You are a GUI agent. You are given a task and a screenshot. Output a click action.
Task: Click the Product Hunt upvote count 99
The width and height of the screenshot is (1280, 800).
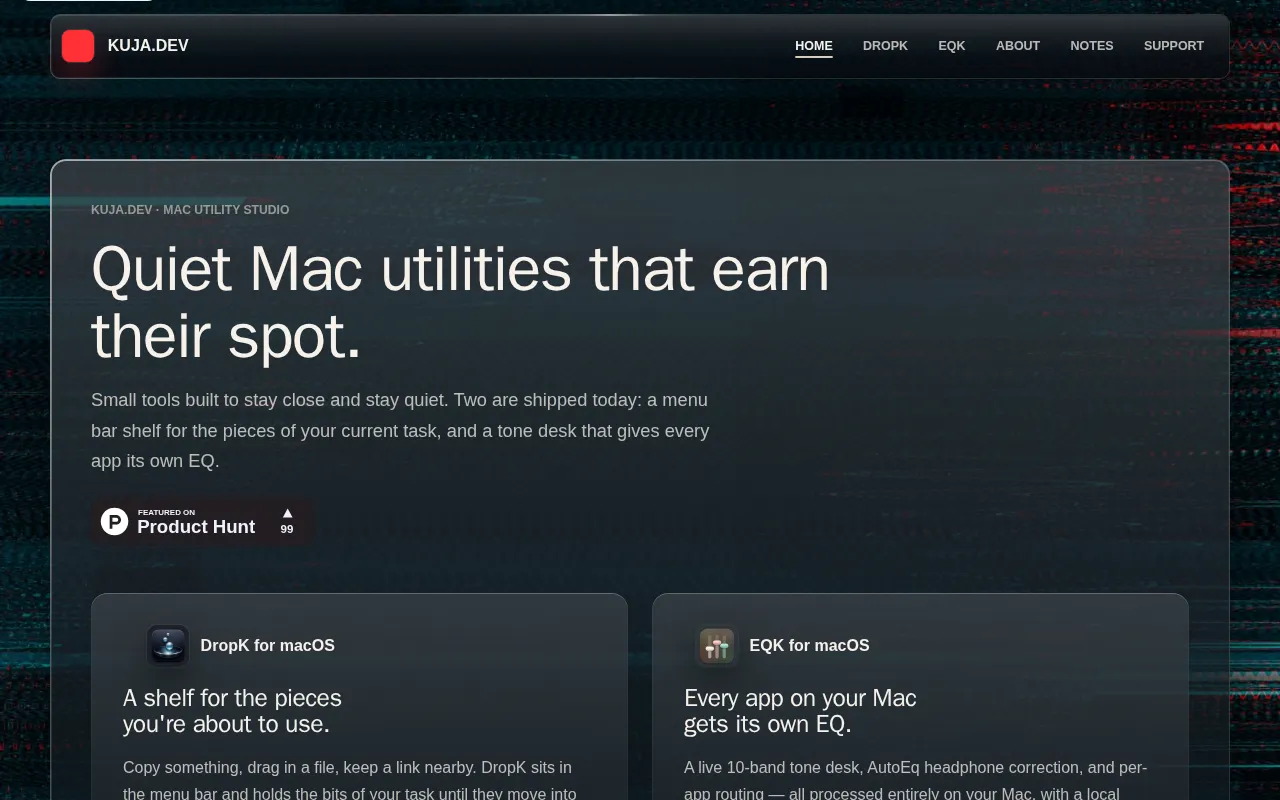[287, 529]
